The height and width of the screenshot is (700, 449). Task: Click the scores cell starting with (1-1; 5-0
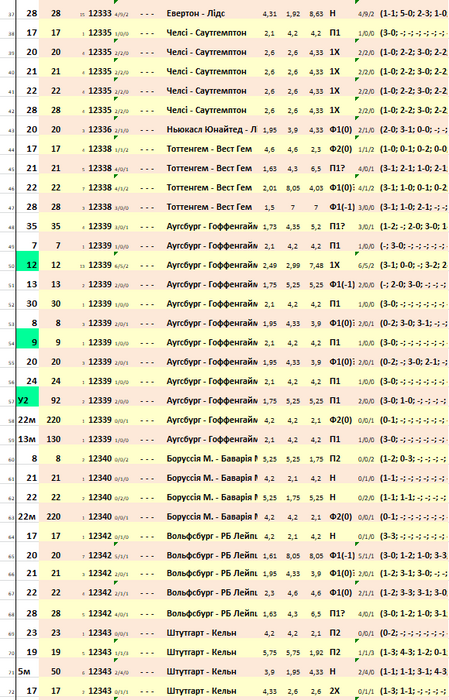click(x=414, y=13)
